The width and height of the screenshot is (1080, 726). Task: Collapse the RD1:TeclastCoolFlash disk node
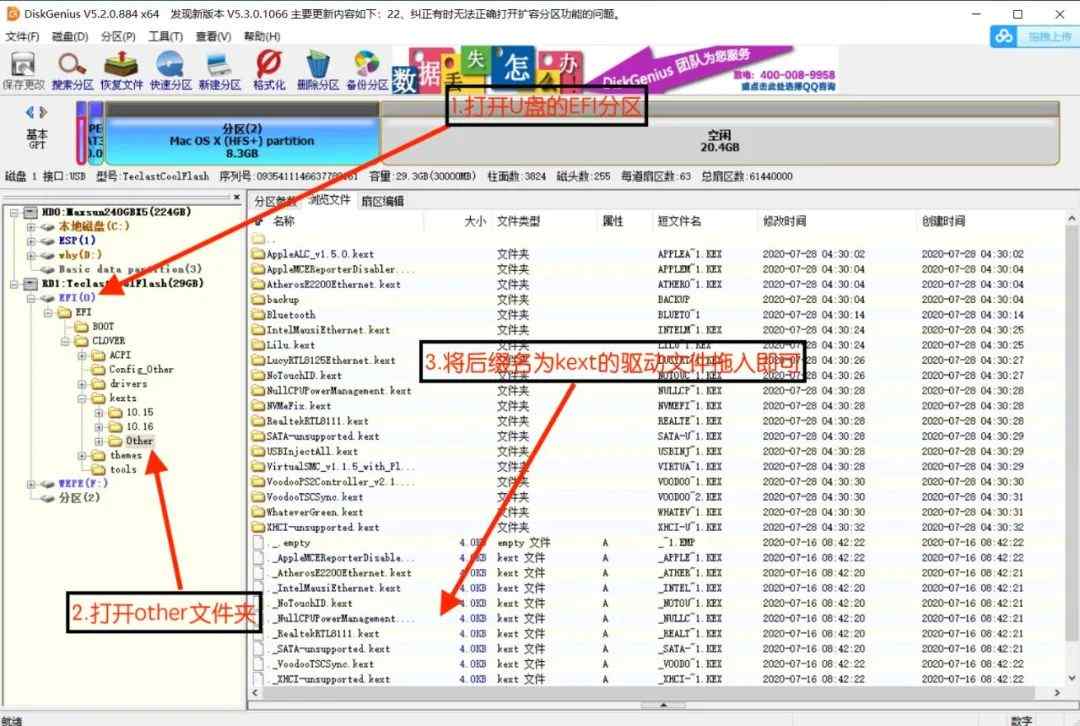(x=14, y=284)
